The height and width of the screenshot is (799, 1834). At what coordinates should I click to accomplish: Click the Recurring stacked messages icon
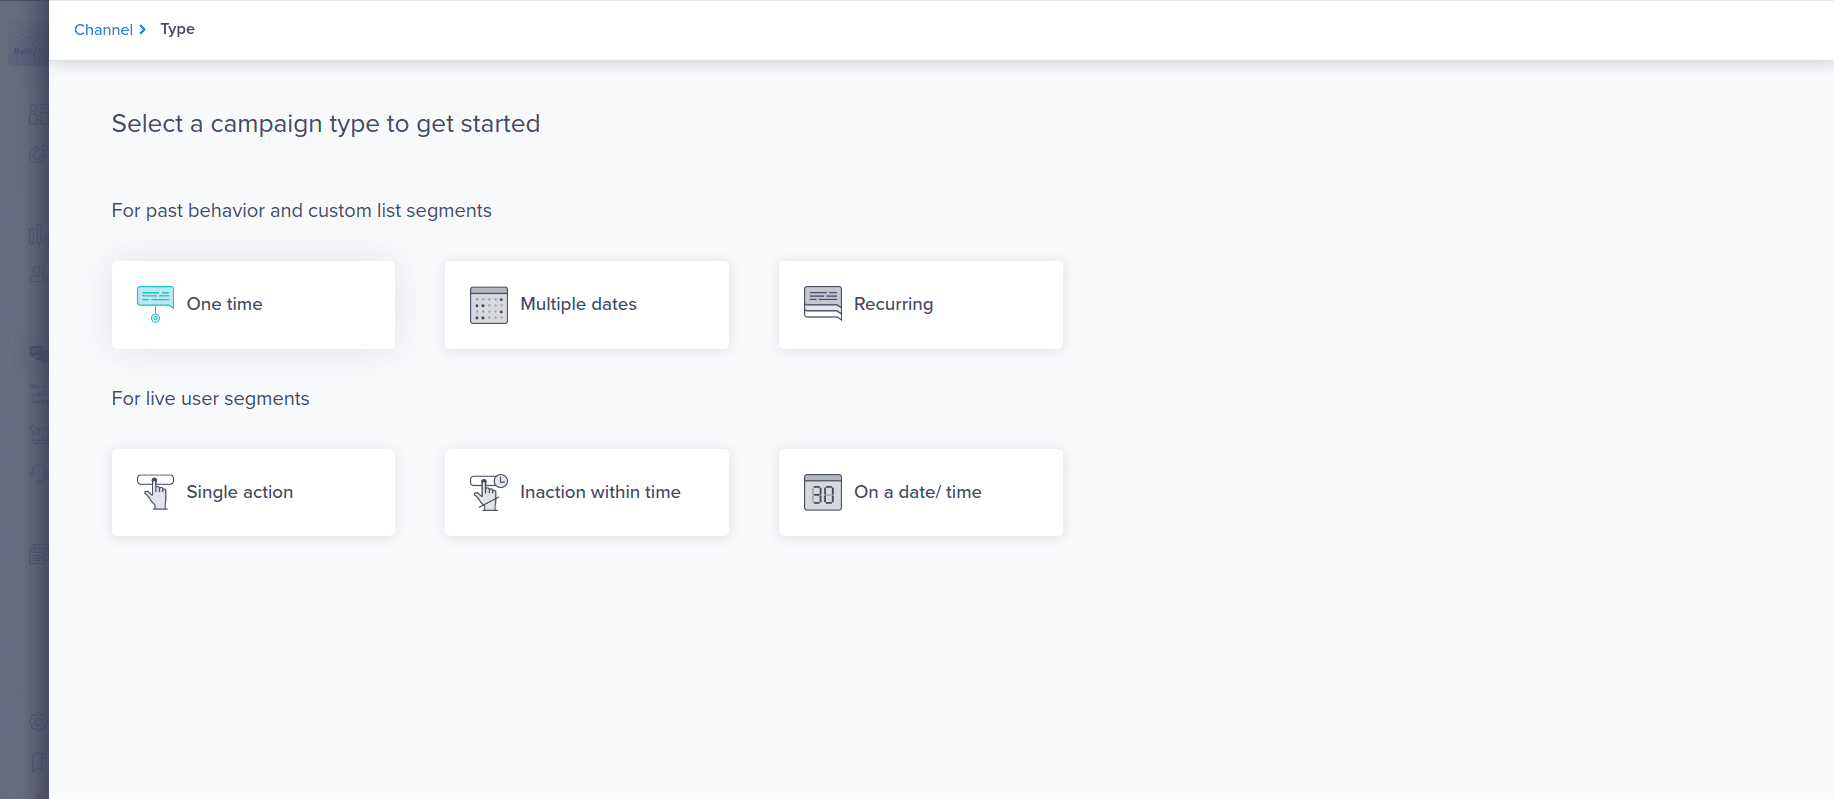click(821, 304)
